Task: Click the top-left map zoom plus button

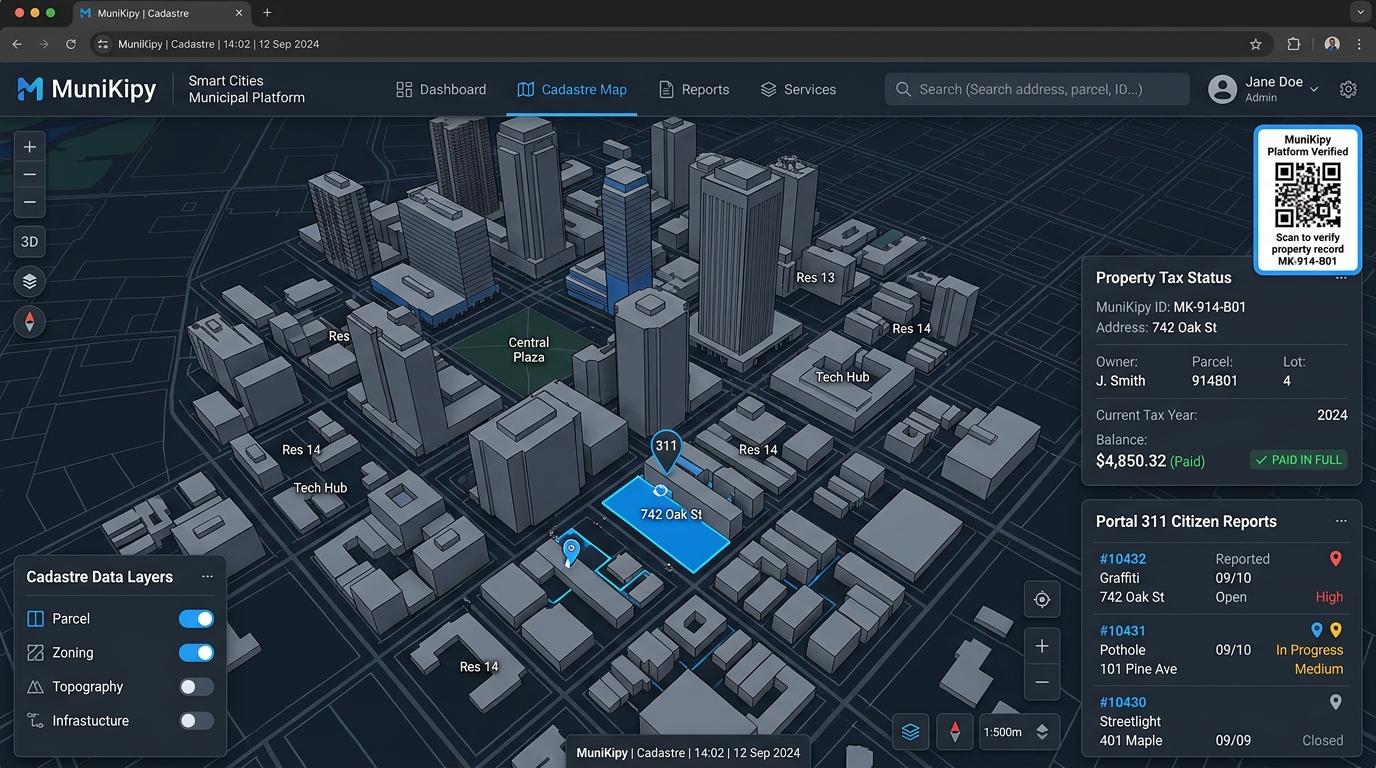Action: (30, 147)
